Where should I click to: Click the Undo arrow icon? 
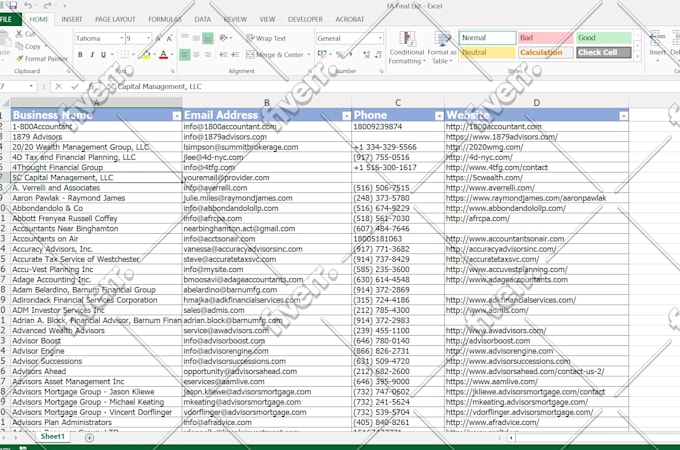click(28, 6)
